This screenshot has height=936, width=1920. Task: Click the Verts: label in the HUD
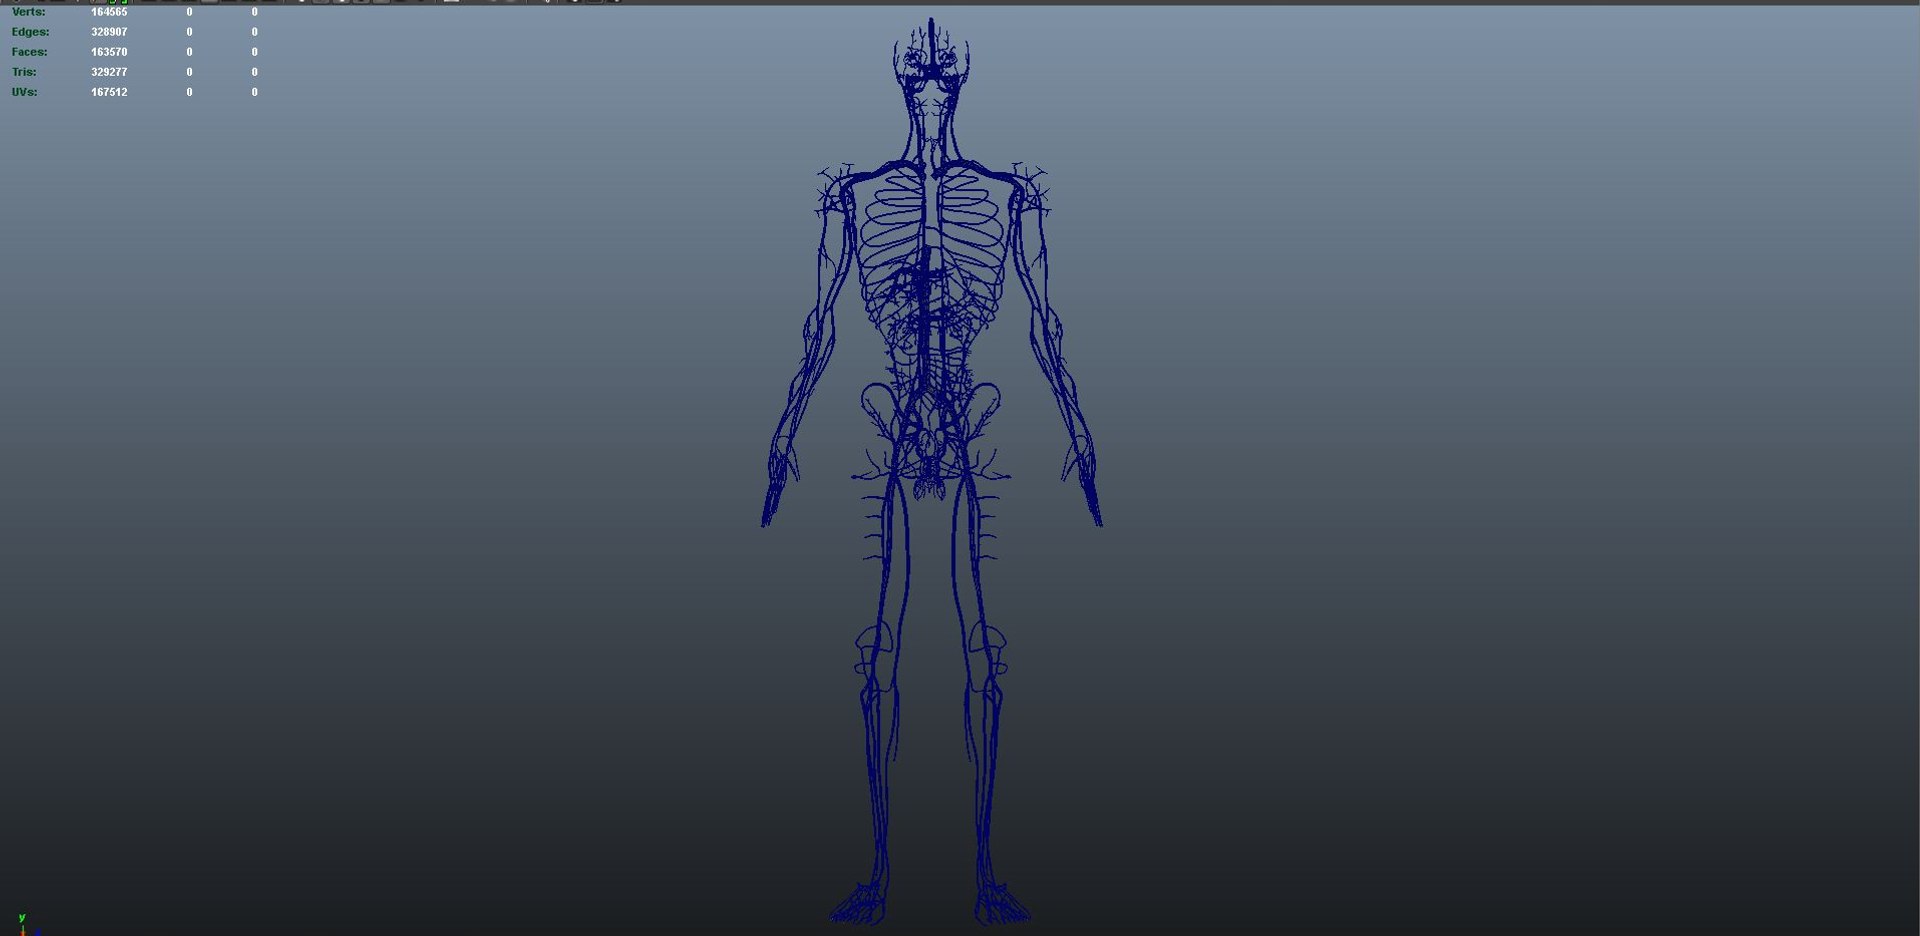pos(28,12)
